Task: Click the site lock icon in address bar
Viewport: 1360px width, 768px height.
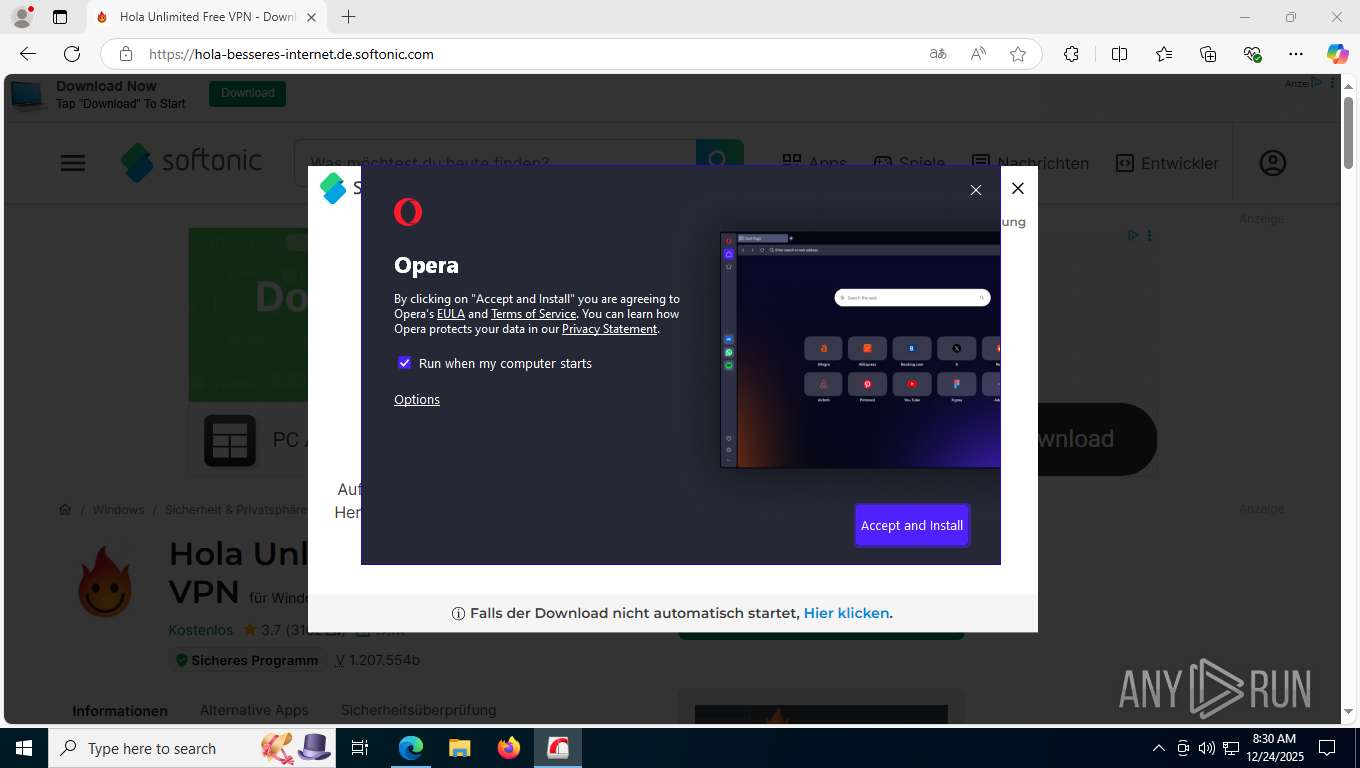Action: coord(126,54)
